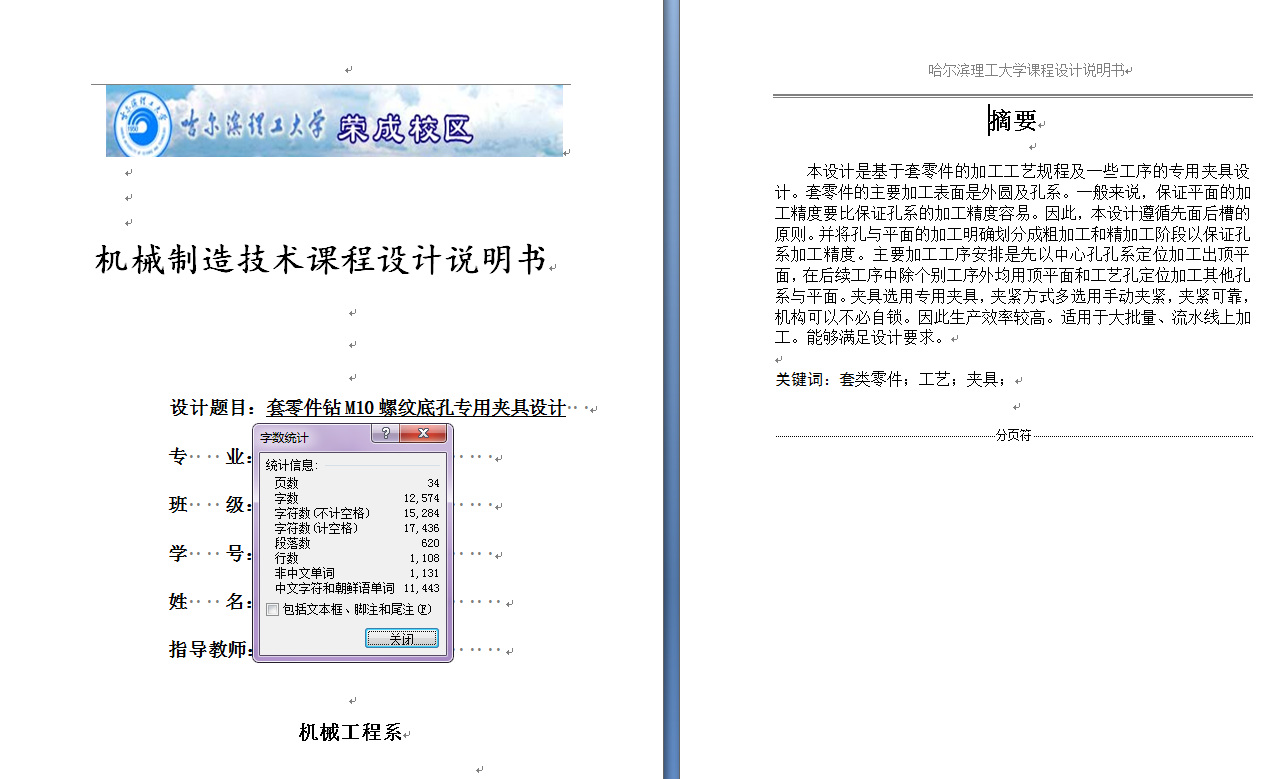Close the 字数统计 dialog with 关闭 button
The height and width of the screenshot is (779, 1267).
[401, 638]
